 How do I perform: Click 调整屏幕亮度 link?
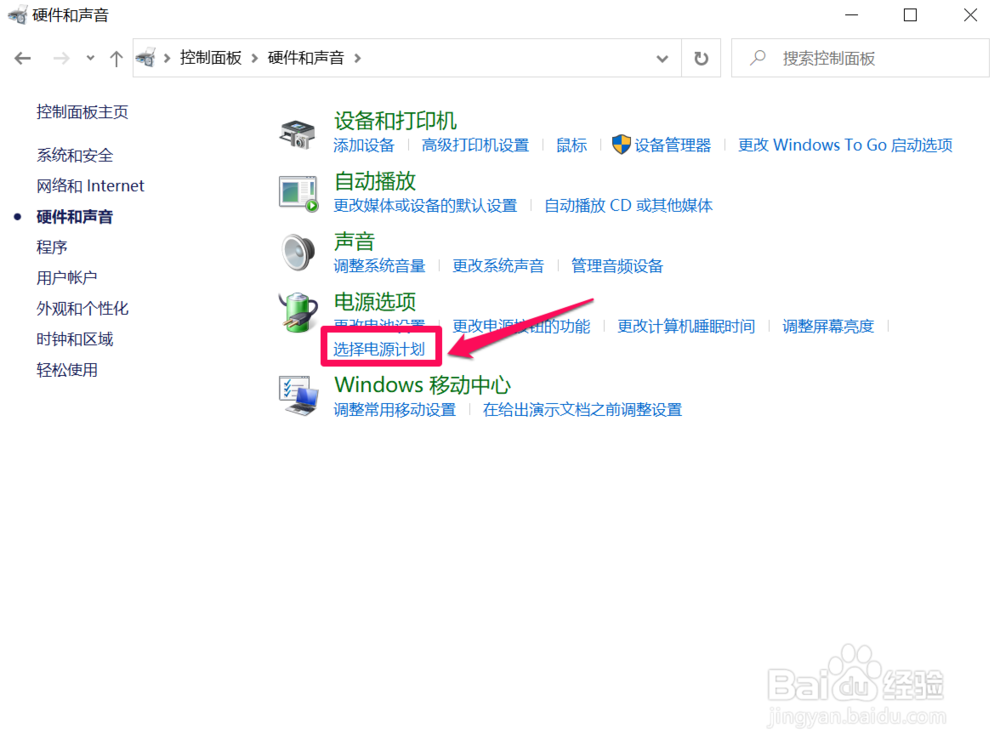(828, 326)
